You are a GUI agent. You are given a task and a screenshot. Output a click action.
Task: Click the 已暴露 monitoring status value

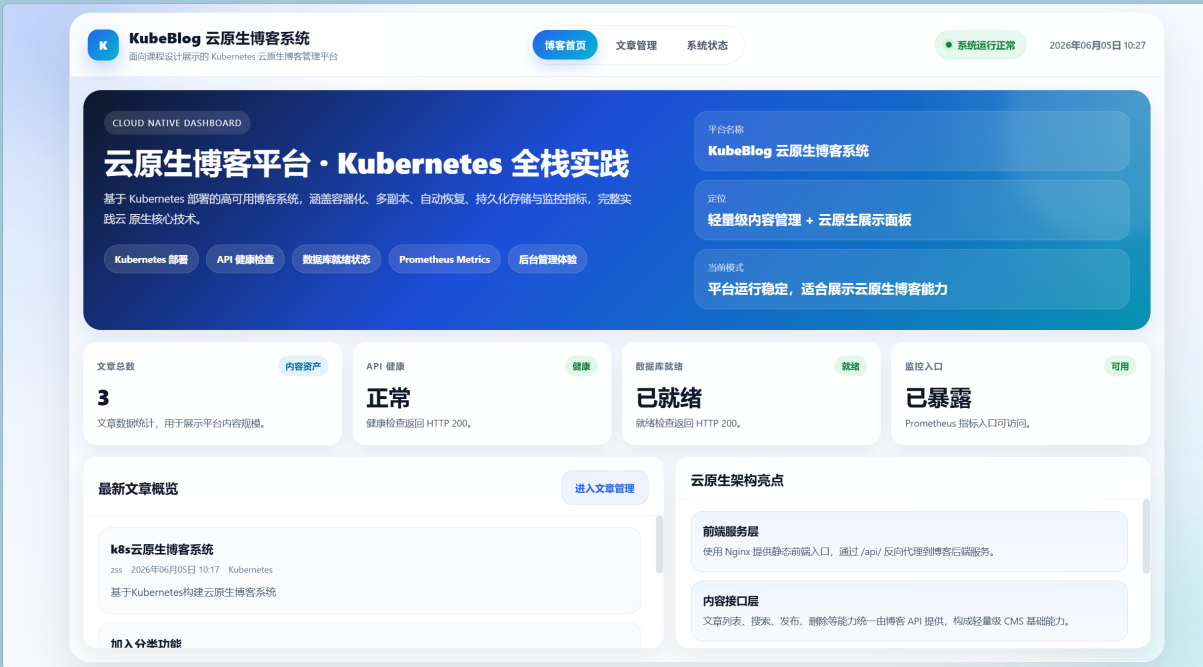point(938,398)
